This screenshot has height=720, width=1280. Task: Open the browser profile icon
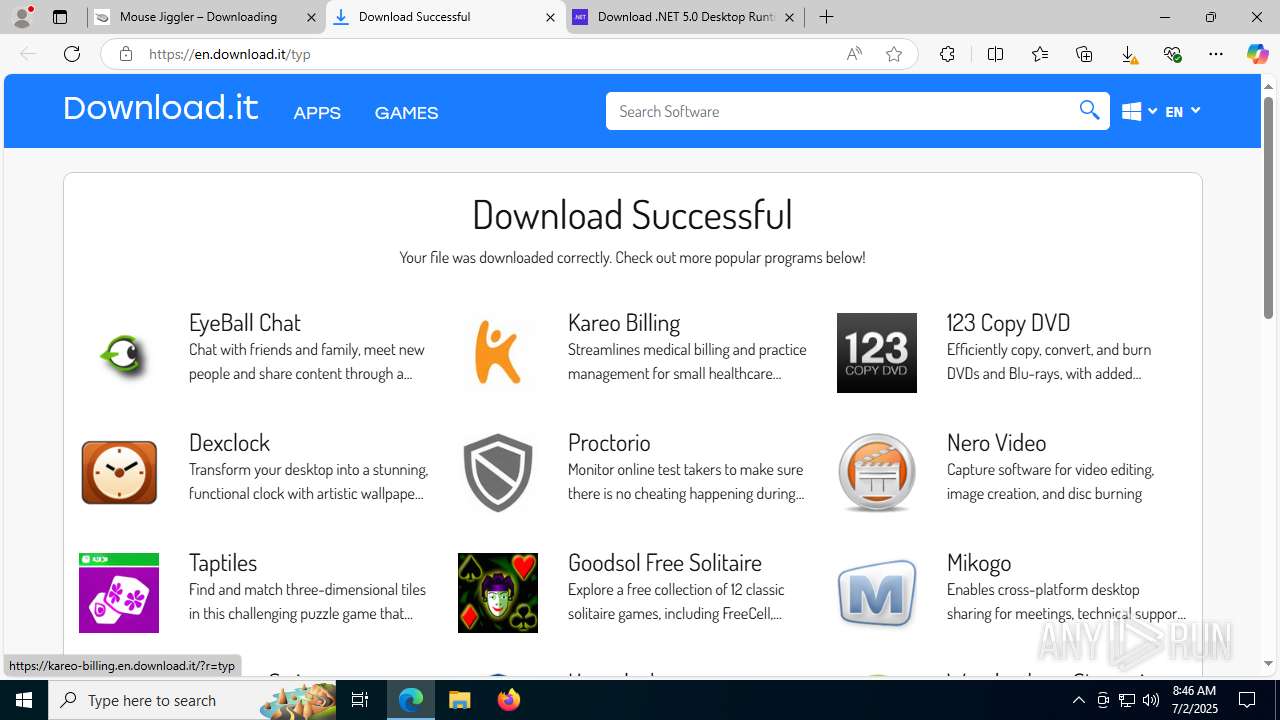click(x=22, y=17)
